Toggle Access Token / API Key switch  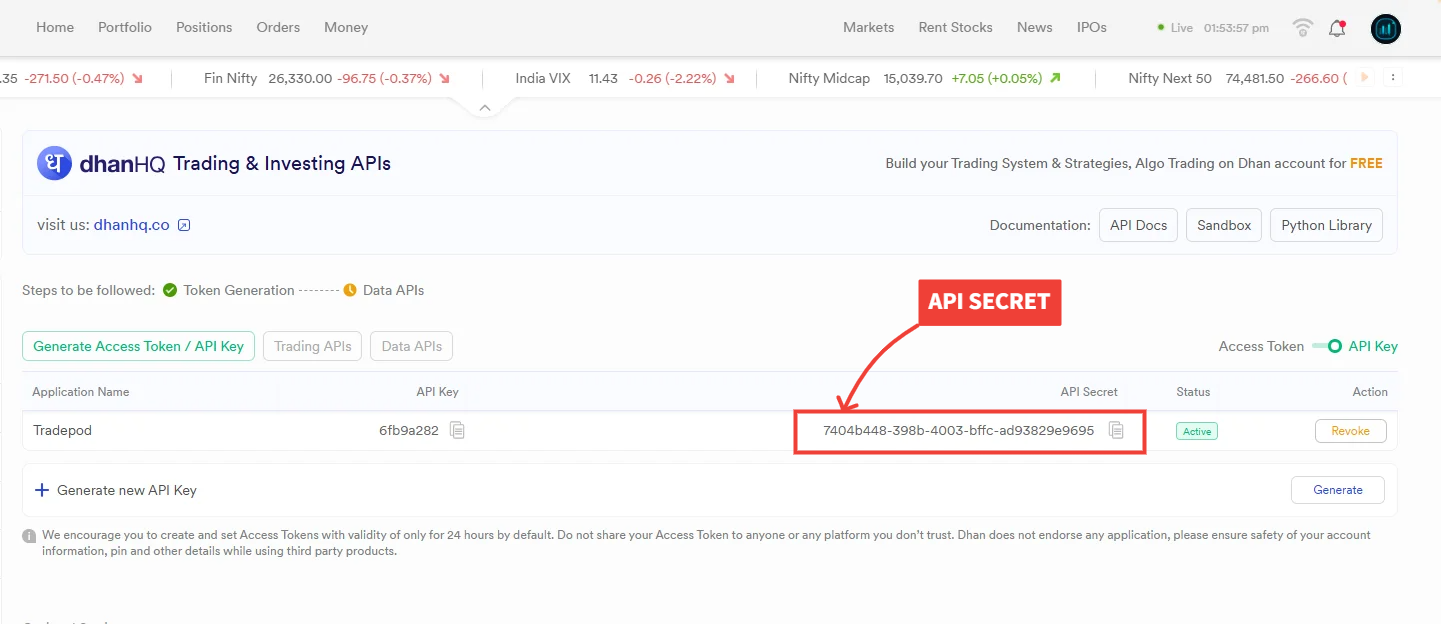click(x=1327, y=346)
